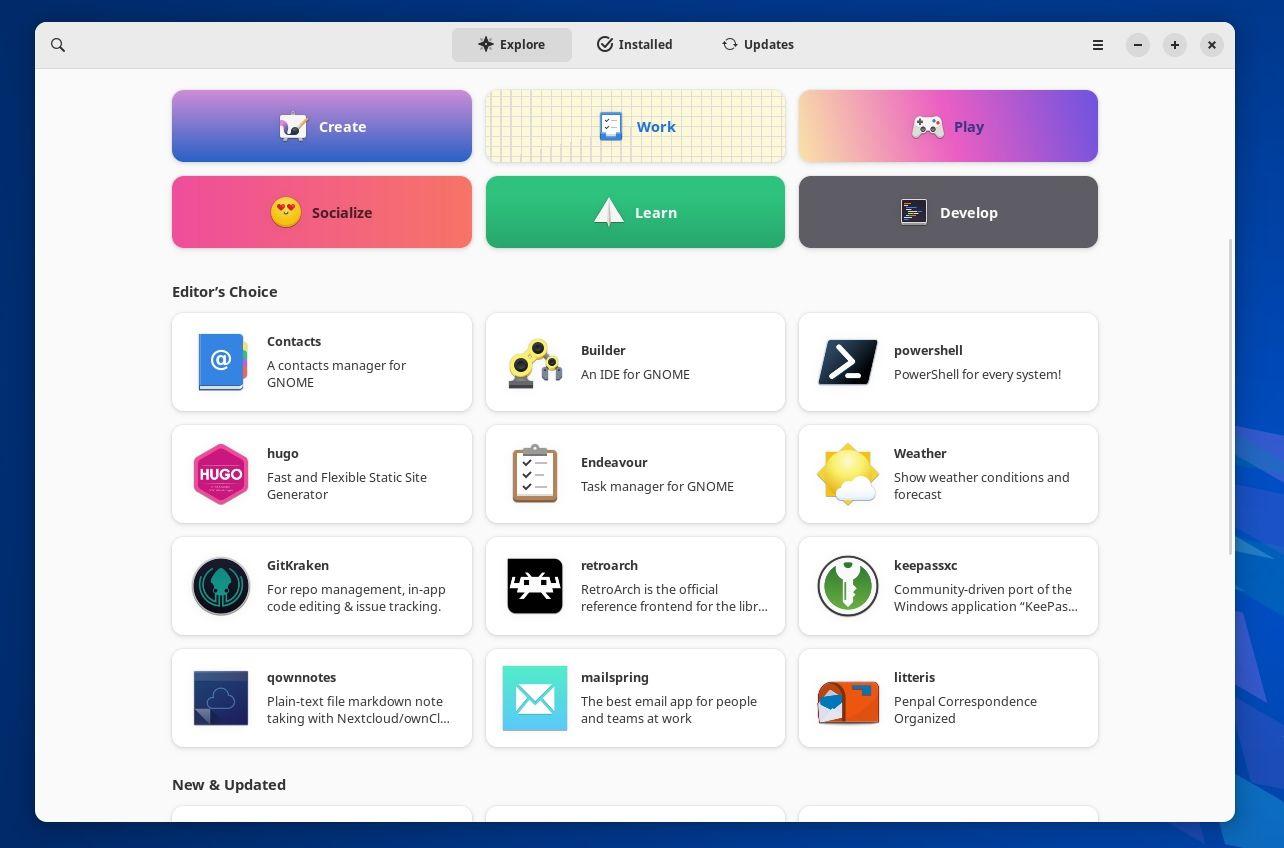Open the Develop category banner

pos(947,212)
